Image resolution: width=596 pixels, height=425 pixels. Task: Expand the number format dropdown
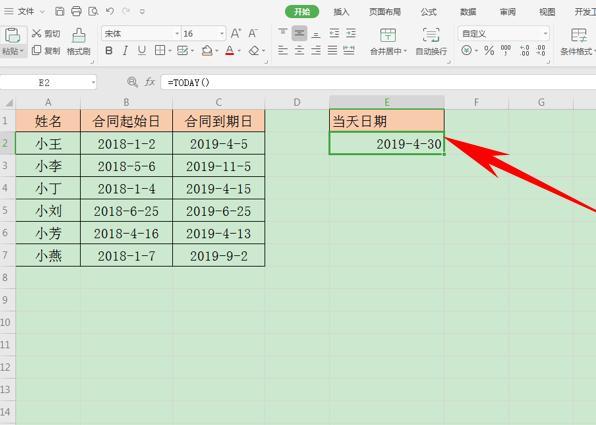point(545,34)
